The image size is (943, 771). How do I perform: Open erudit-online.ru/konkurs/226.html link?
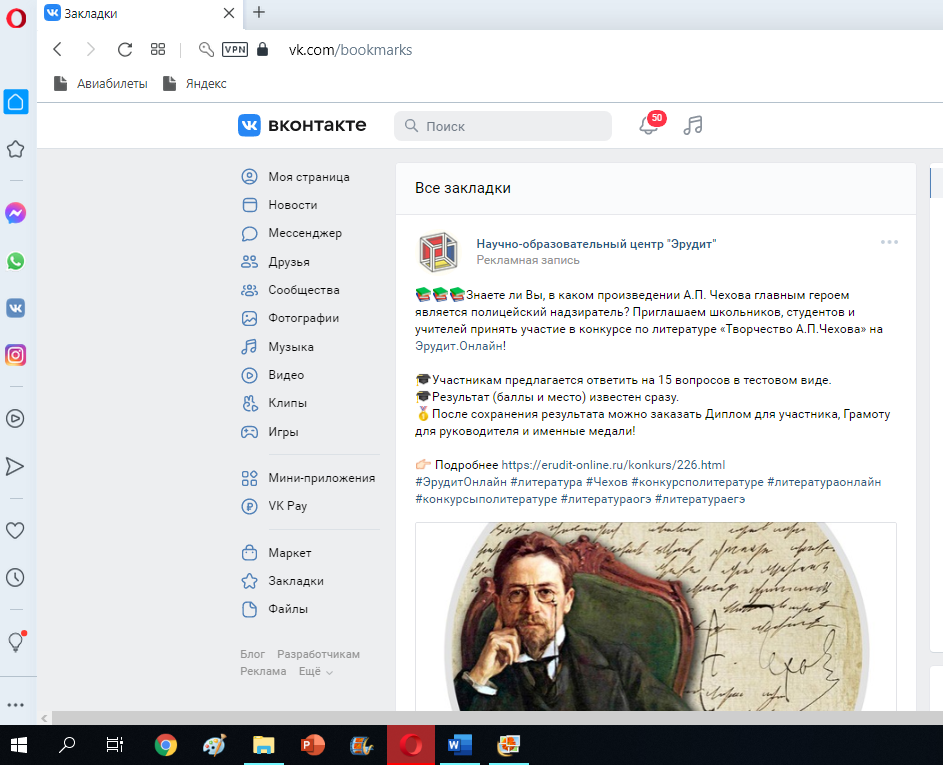pos(613,465)
